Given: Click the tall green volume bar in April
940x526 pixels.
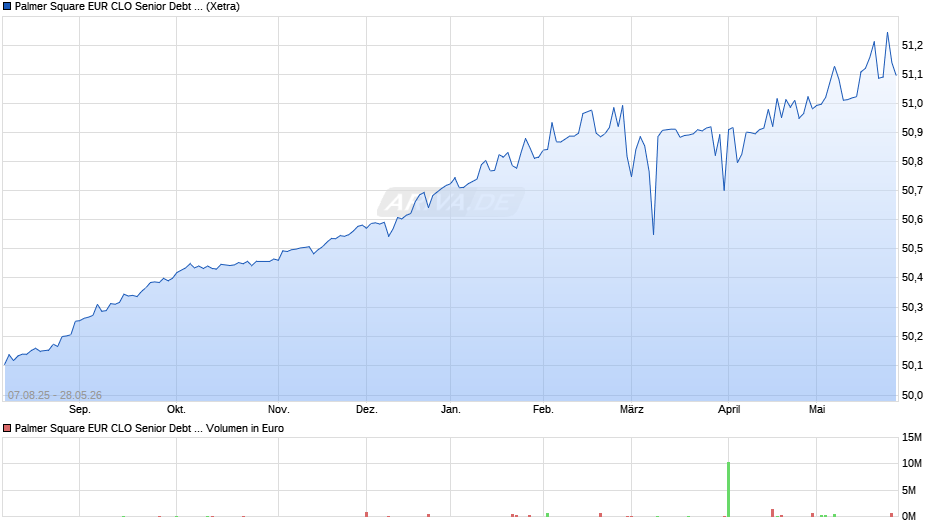Looking at the screenshot, I should [x=728, y=489].
